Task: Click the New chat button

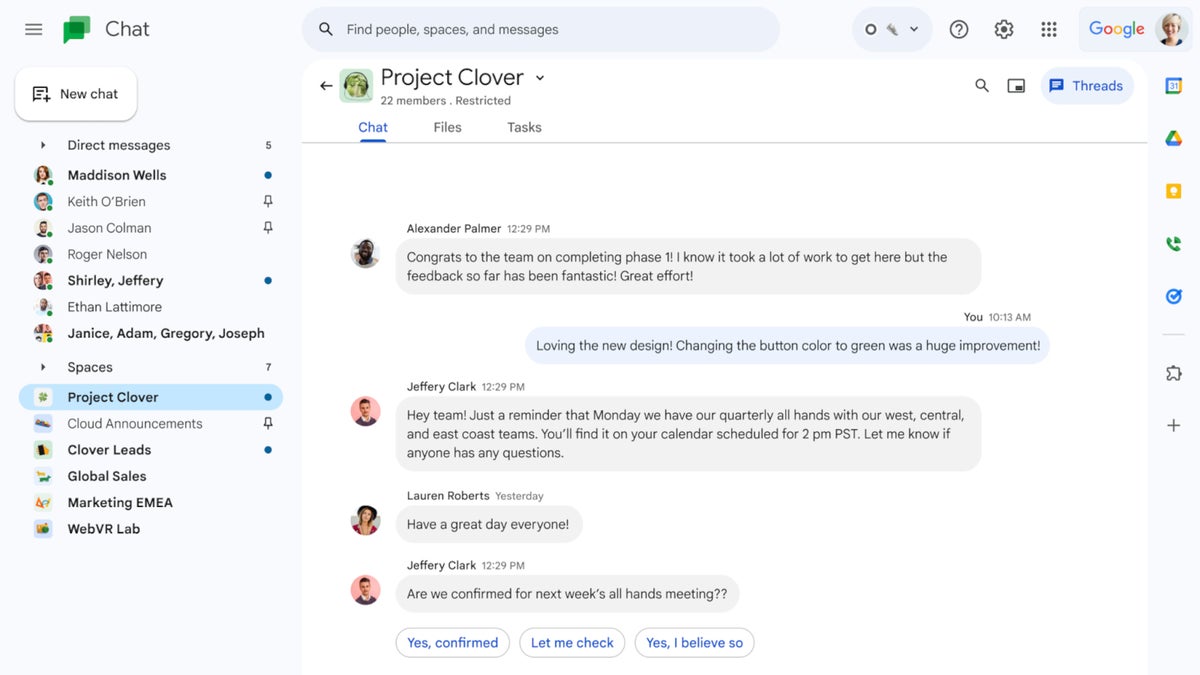Action: [x=76, y=94]
